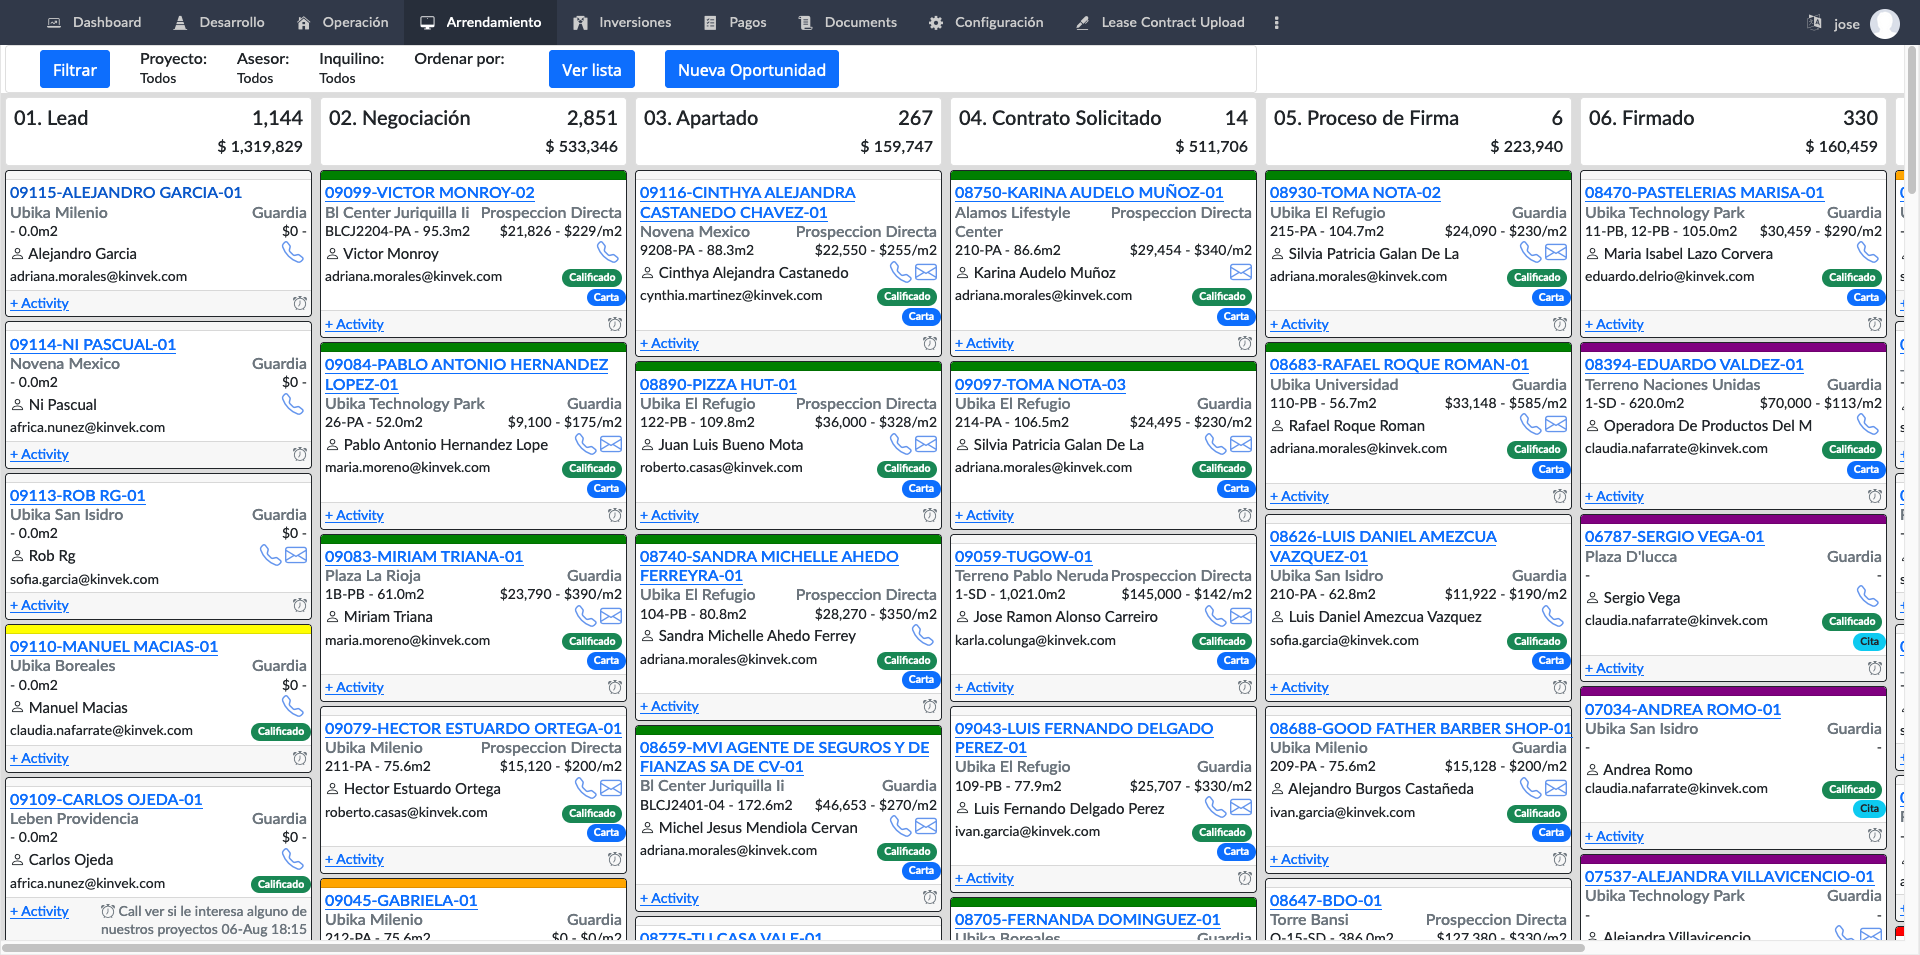Call contact on 08470-Pastelerias Marisa card

pos(1866,252)
